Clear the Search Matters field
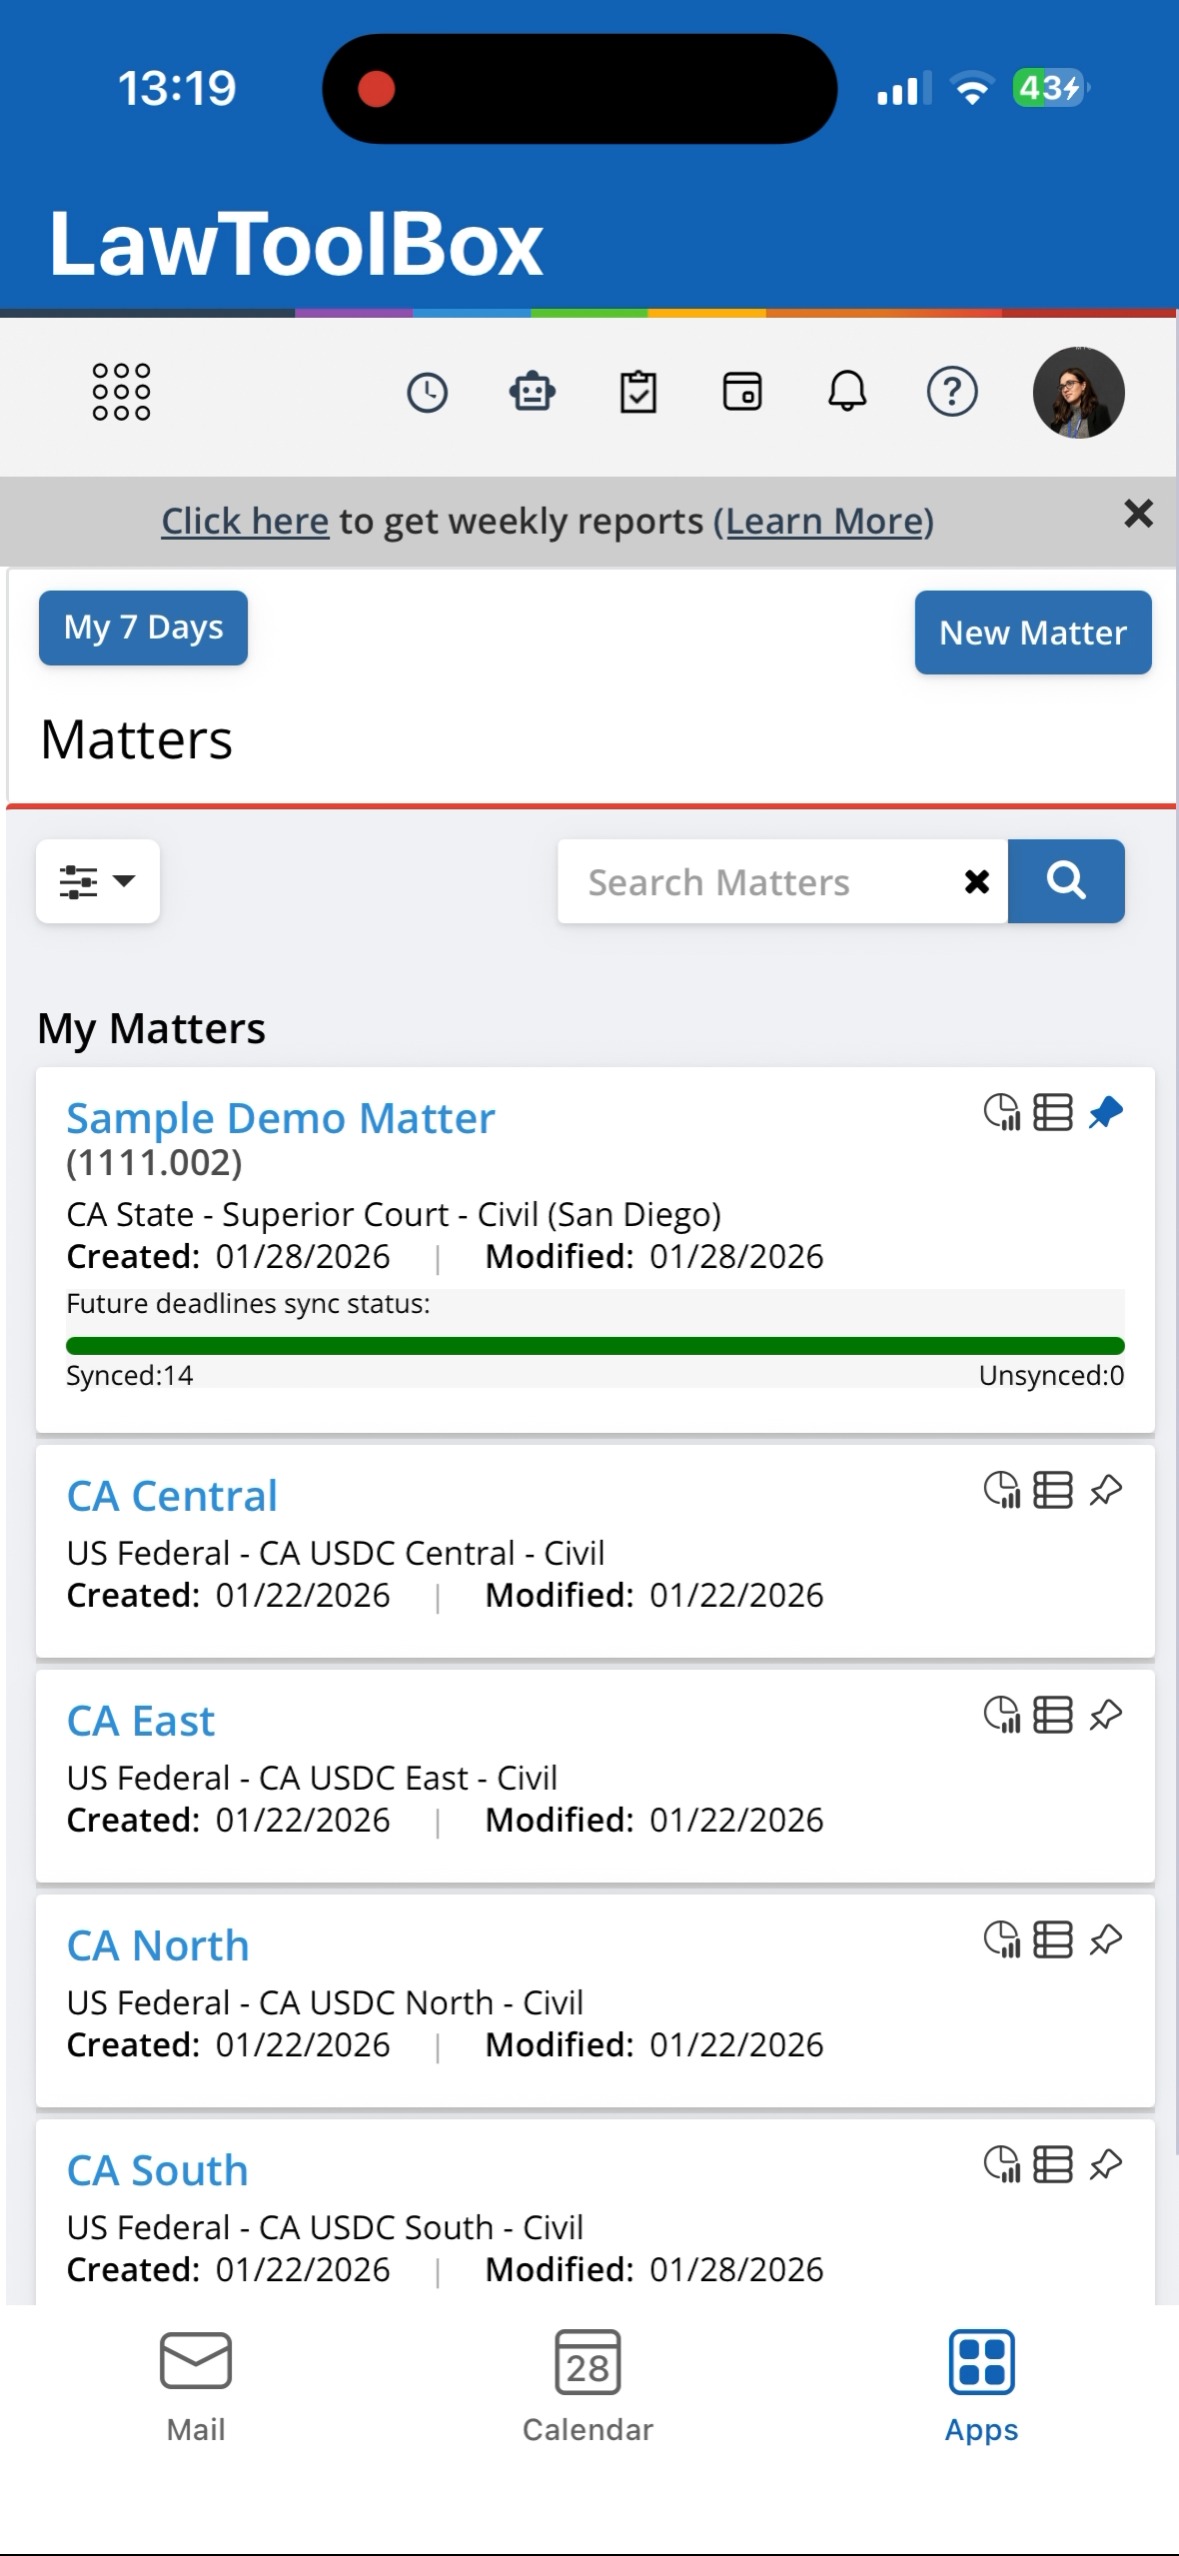Viewport: 1179px width, 2556px height. (977, 882)
